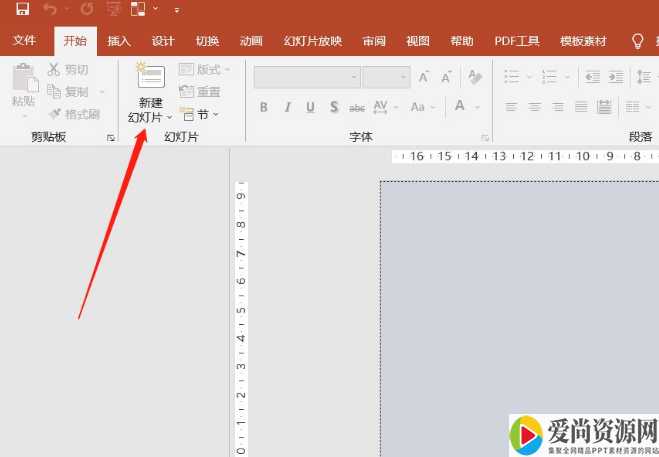Apply numbered list formatting
This screenshot has height=457, width=659.
coord(549,77)
